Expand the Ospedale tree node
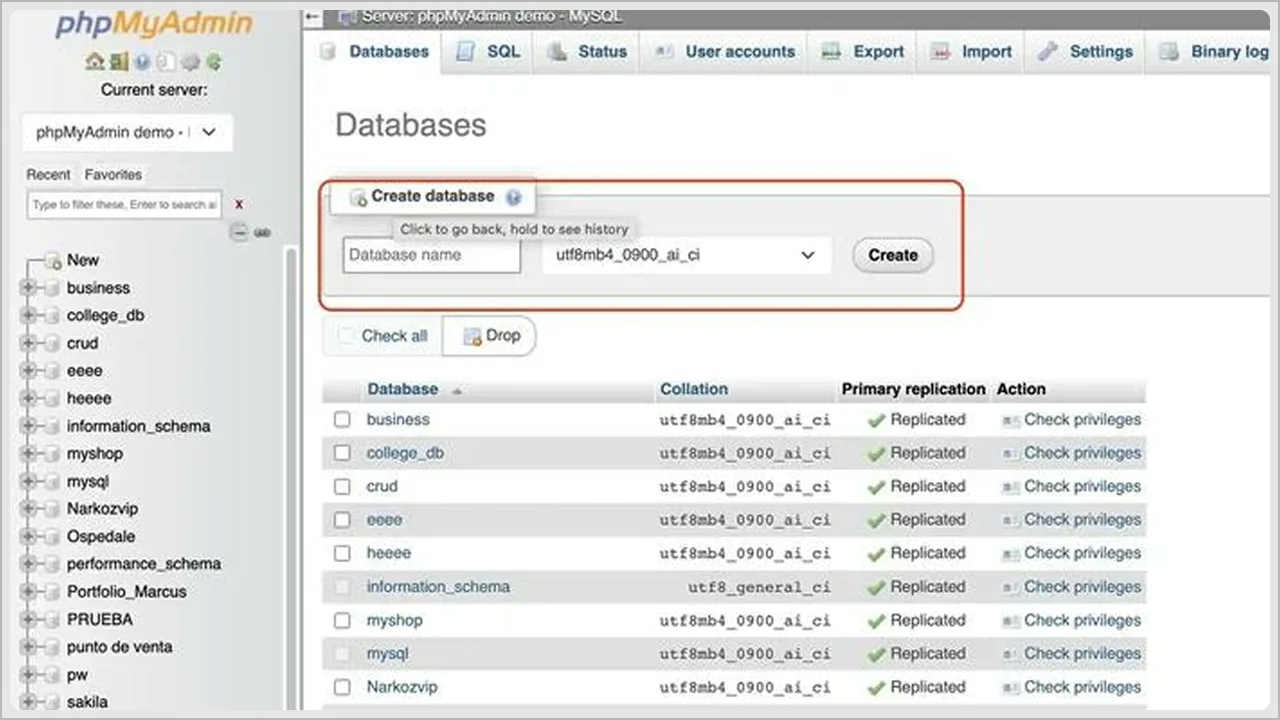This screenshot has height=720, width=1280. (x=27, y=537)
